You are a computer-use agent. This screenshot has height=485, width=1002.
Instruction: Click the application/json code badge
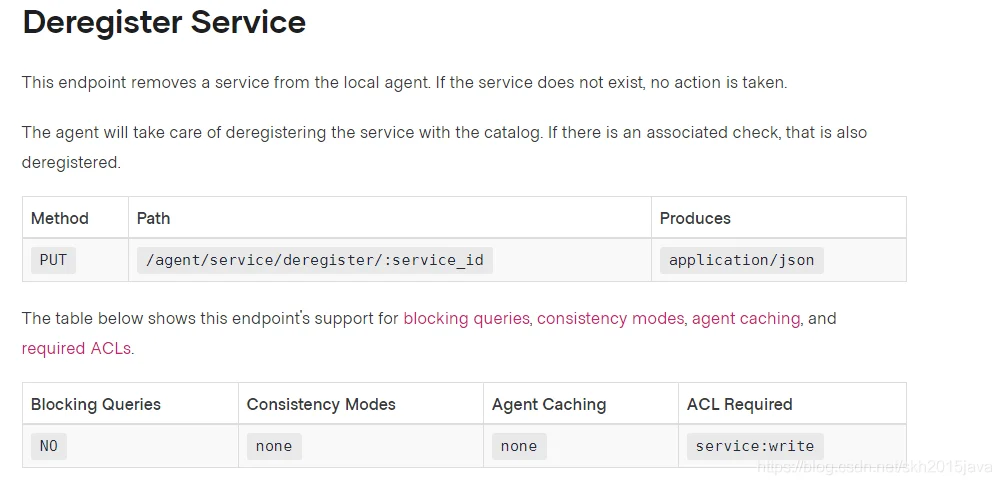point(741,260)
